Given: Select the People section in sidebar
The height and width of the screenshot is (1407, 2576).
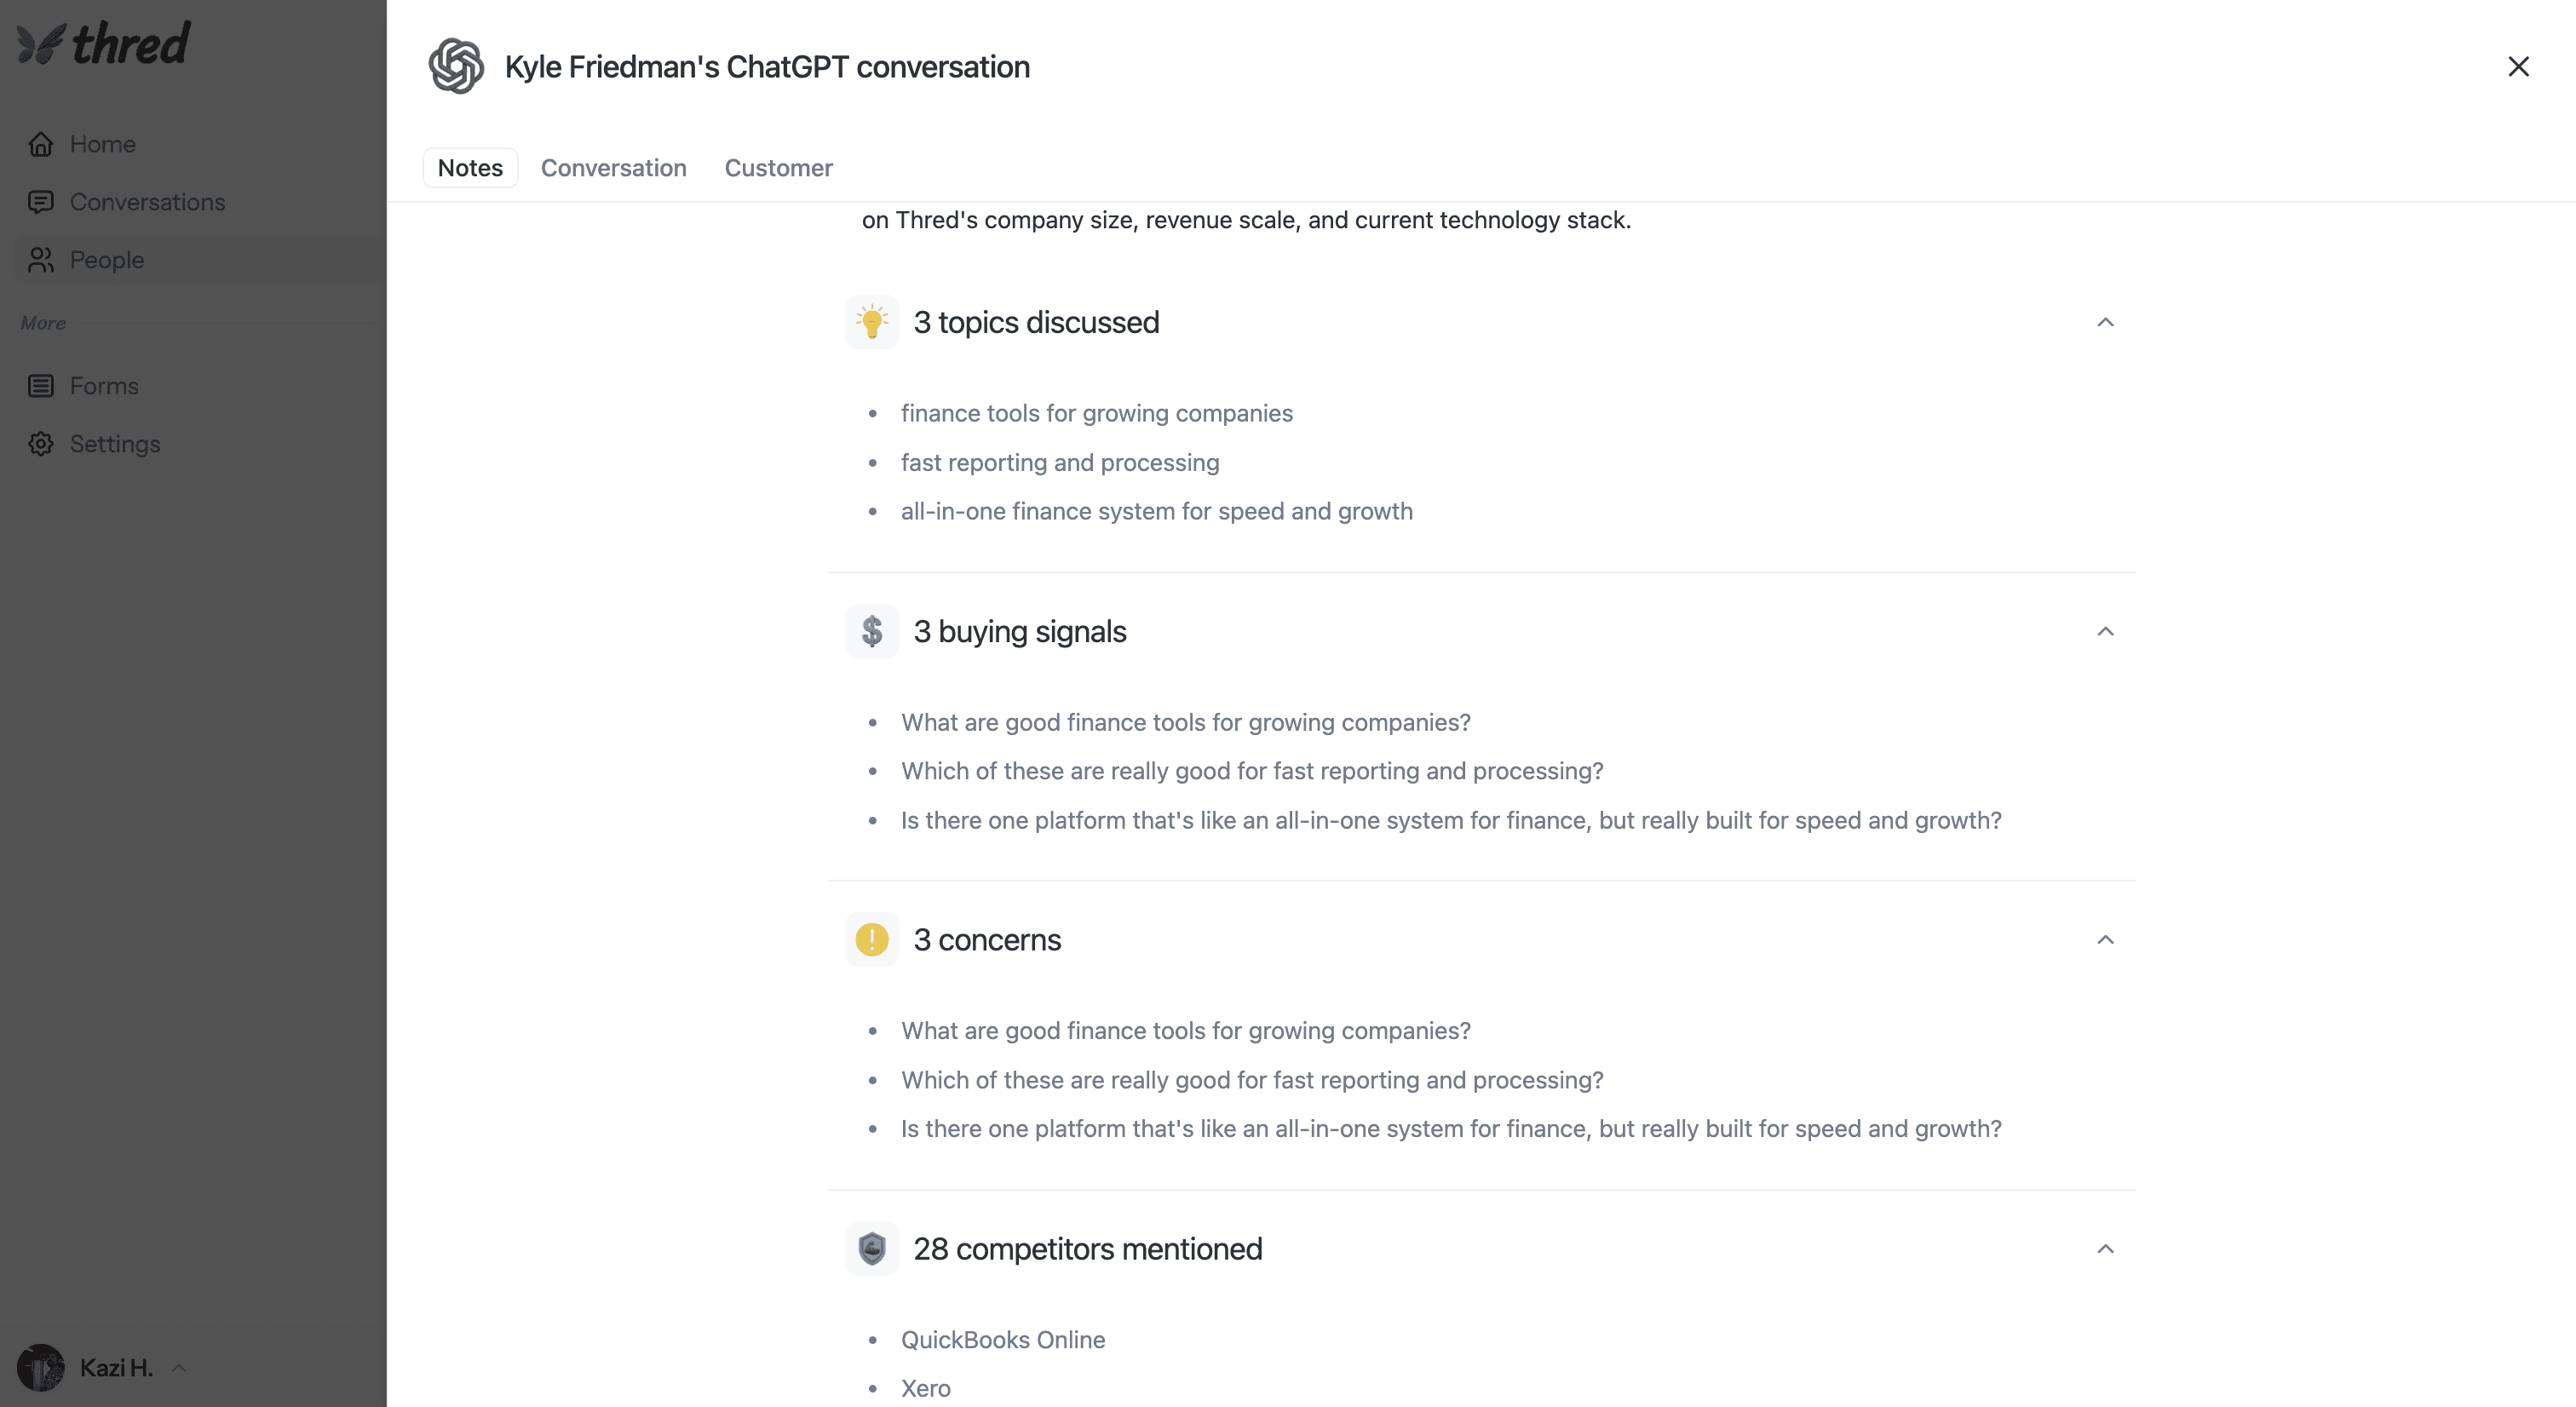Looking at the screenshot, I should pos(105,259).
